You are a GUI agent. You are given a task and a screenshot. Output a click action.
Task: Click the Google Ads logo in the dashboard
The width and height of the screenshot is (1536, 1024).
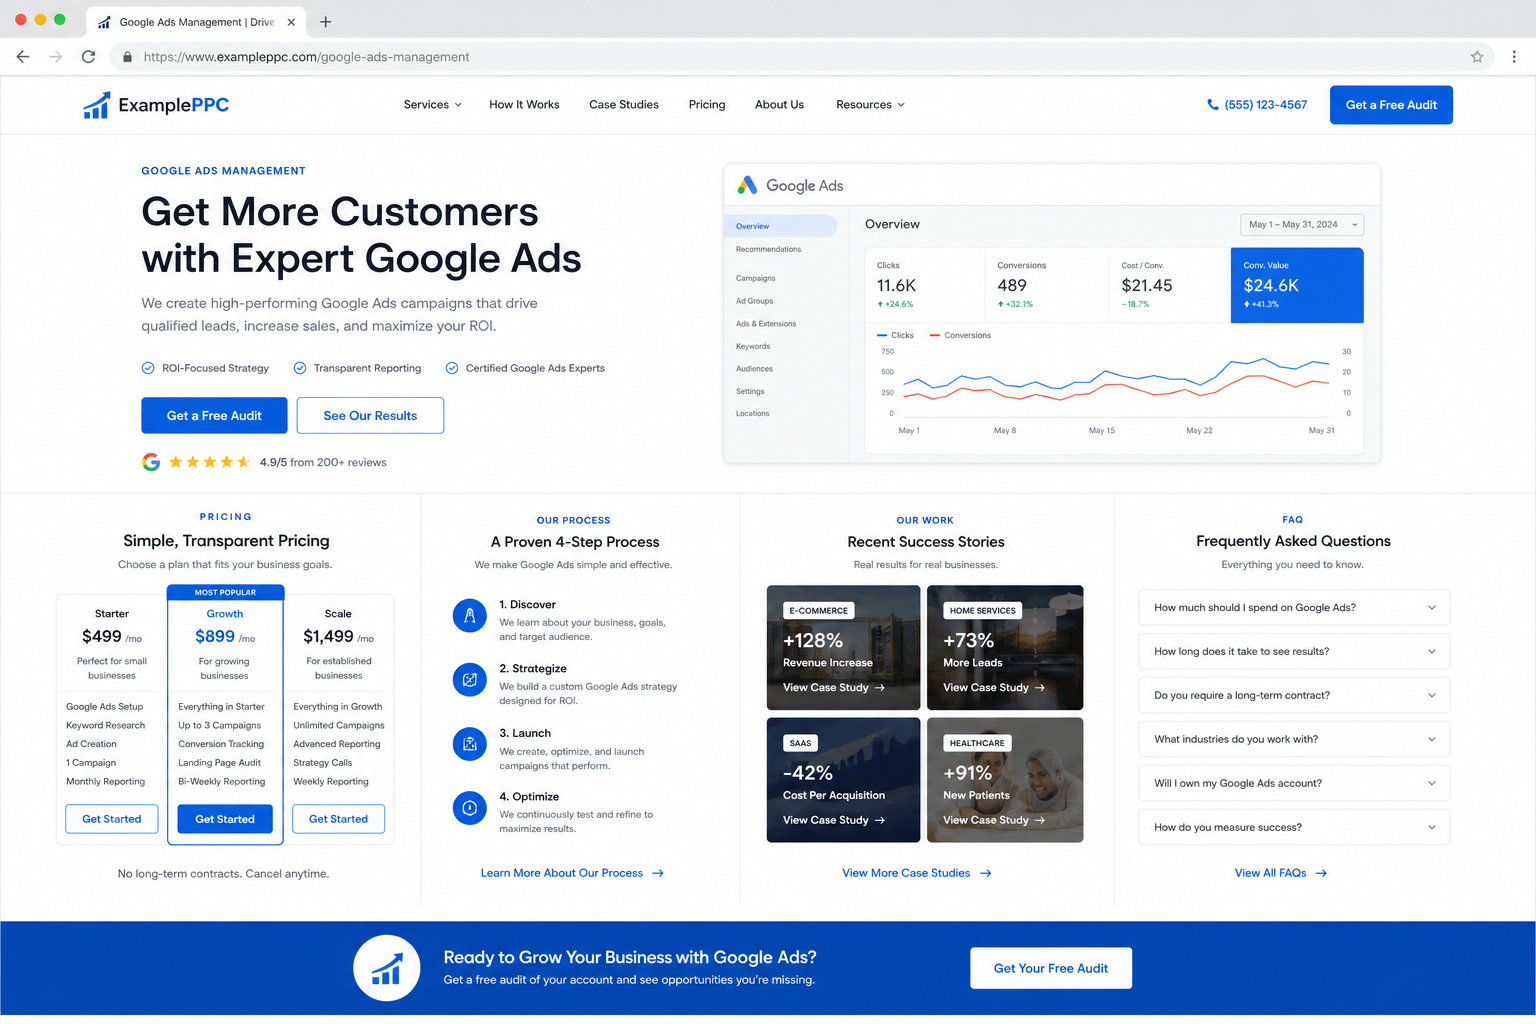(x=747, y=185)
